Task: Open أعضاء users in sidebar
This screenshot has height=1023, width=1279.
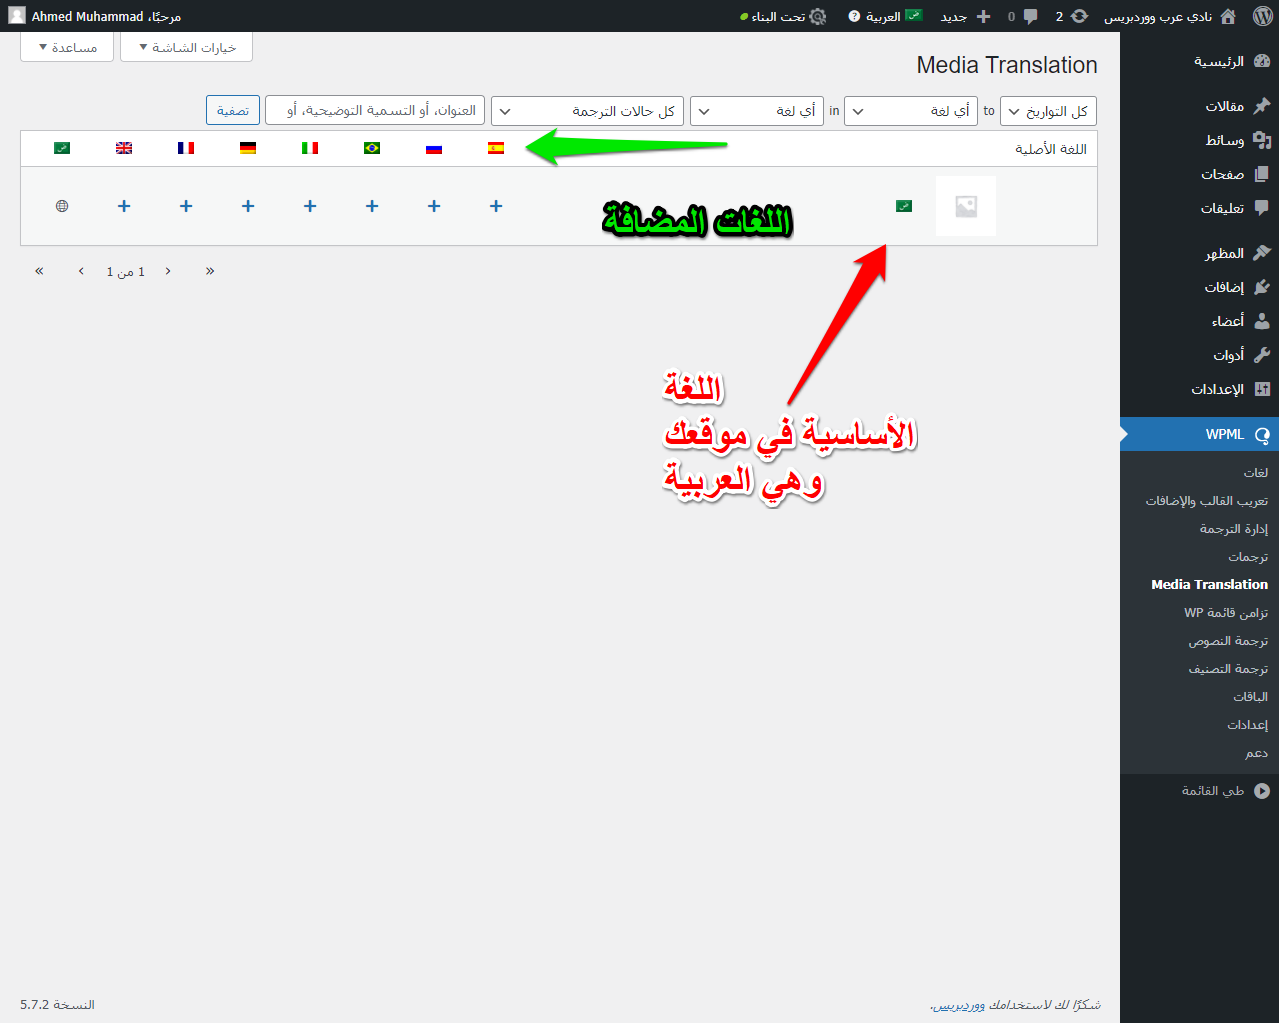Action: click(1199, 321)
